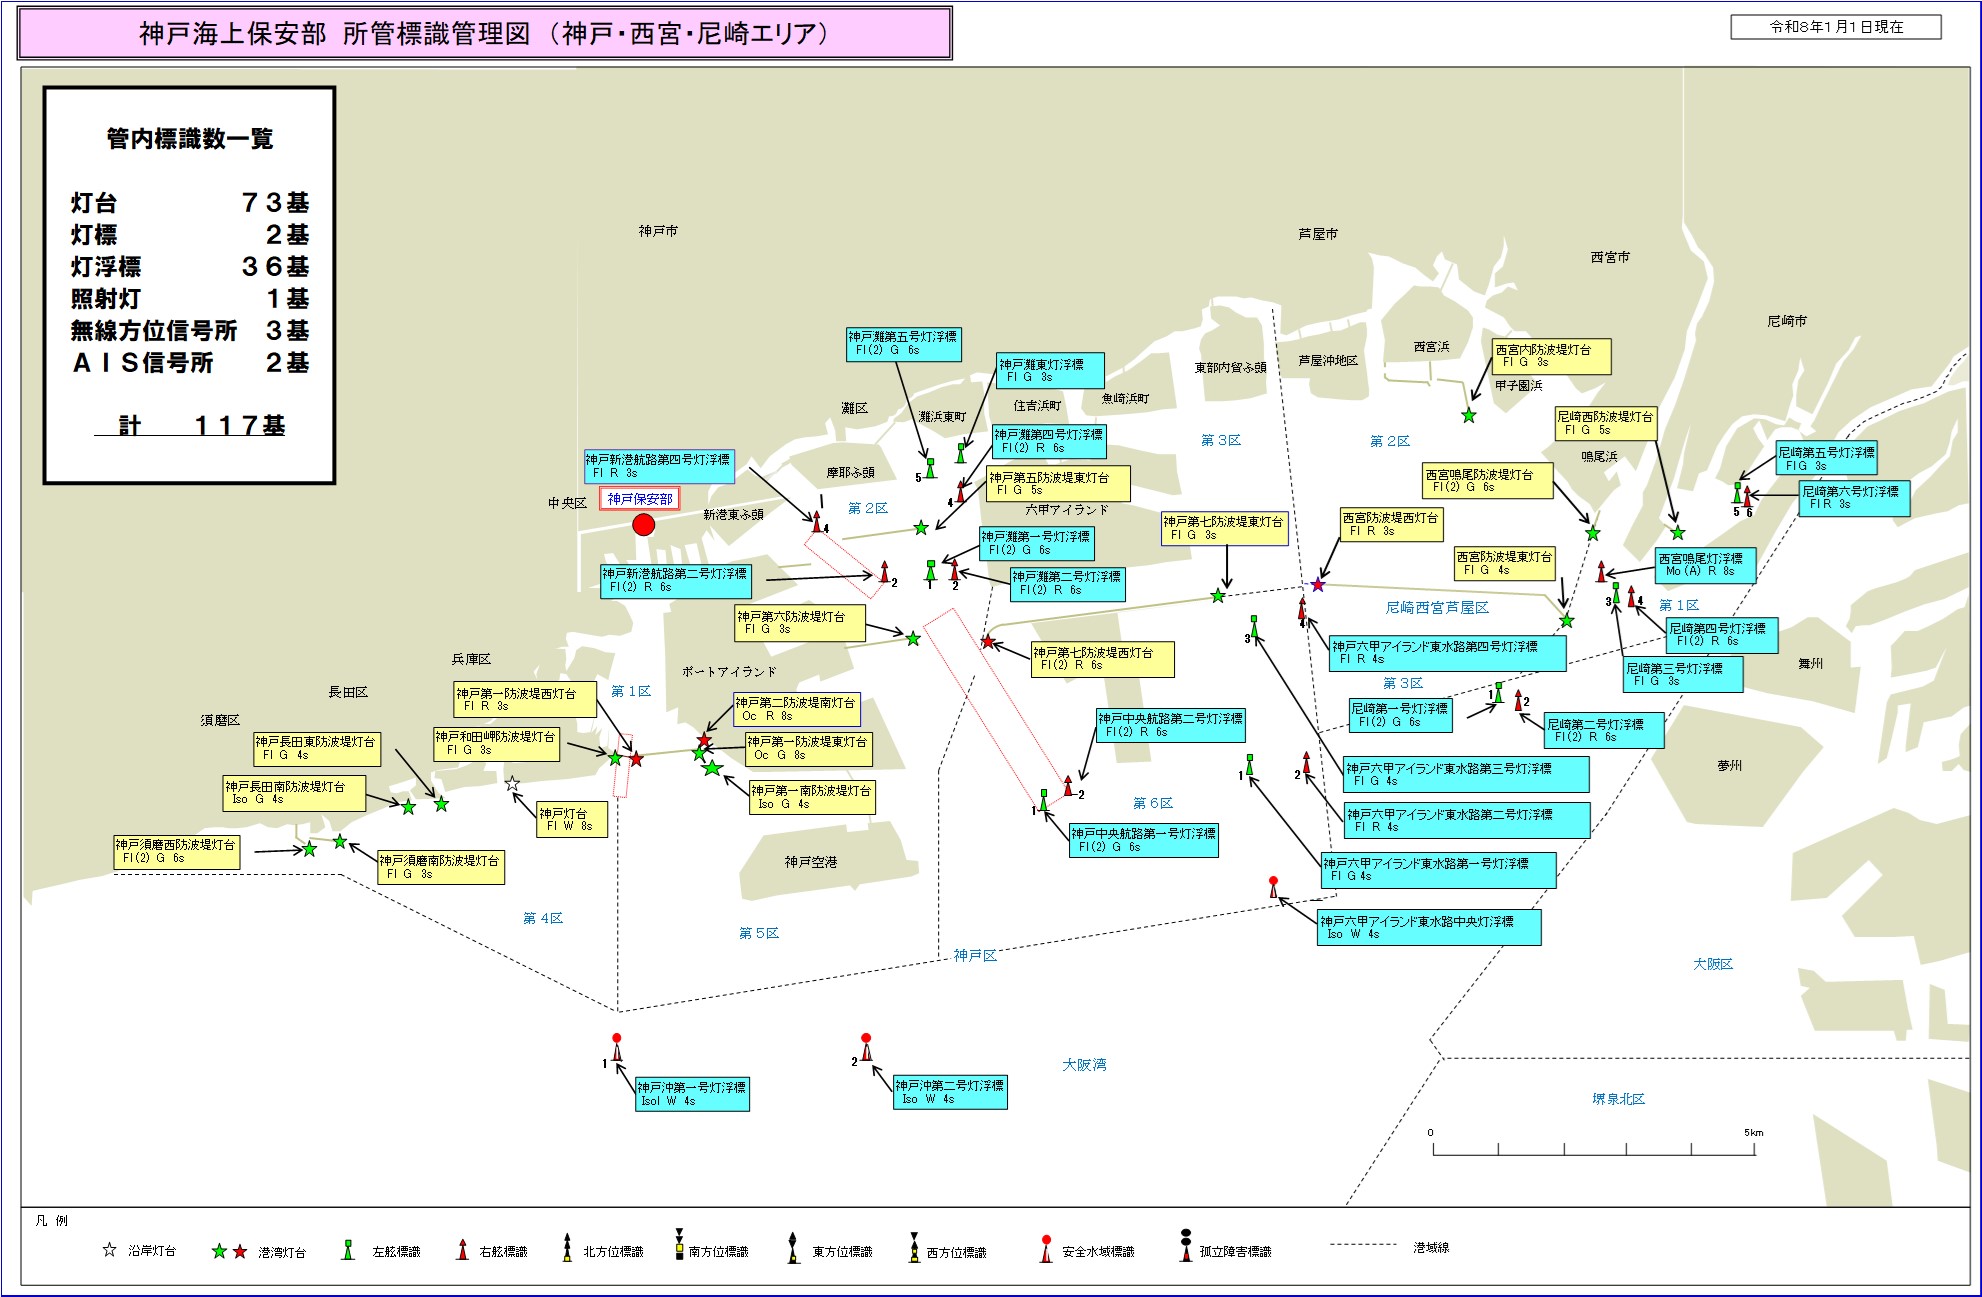Click the red star at 神戸第七防波堤西灯台
Viewport: 1982px width, 1297px height.
coord(988,641)
